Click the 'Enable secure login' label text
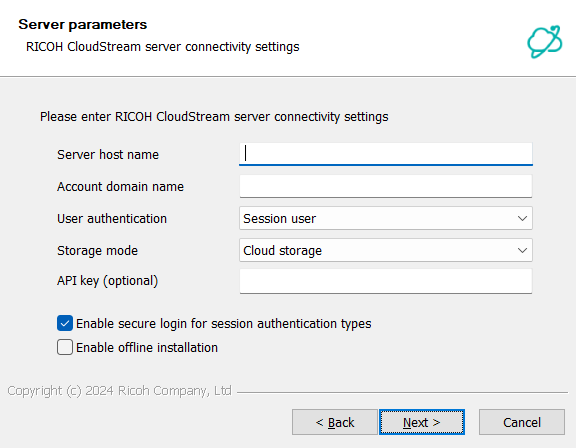The image size is (576, 448). pyautogui.click(x=224, y=324)
